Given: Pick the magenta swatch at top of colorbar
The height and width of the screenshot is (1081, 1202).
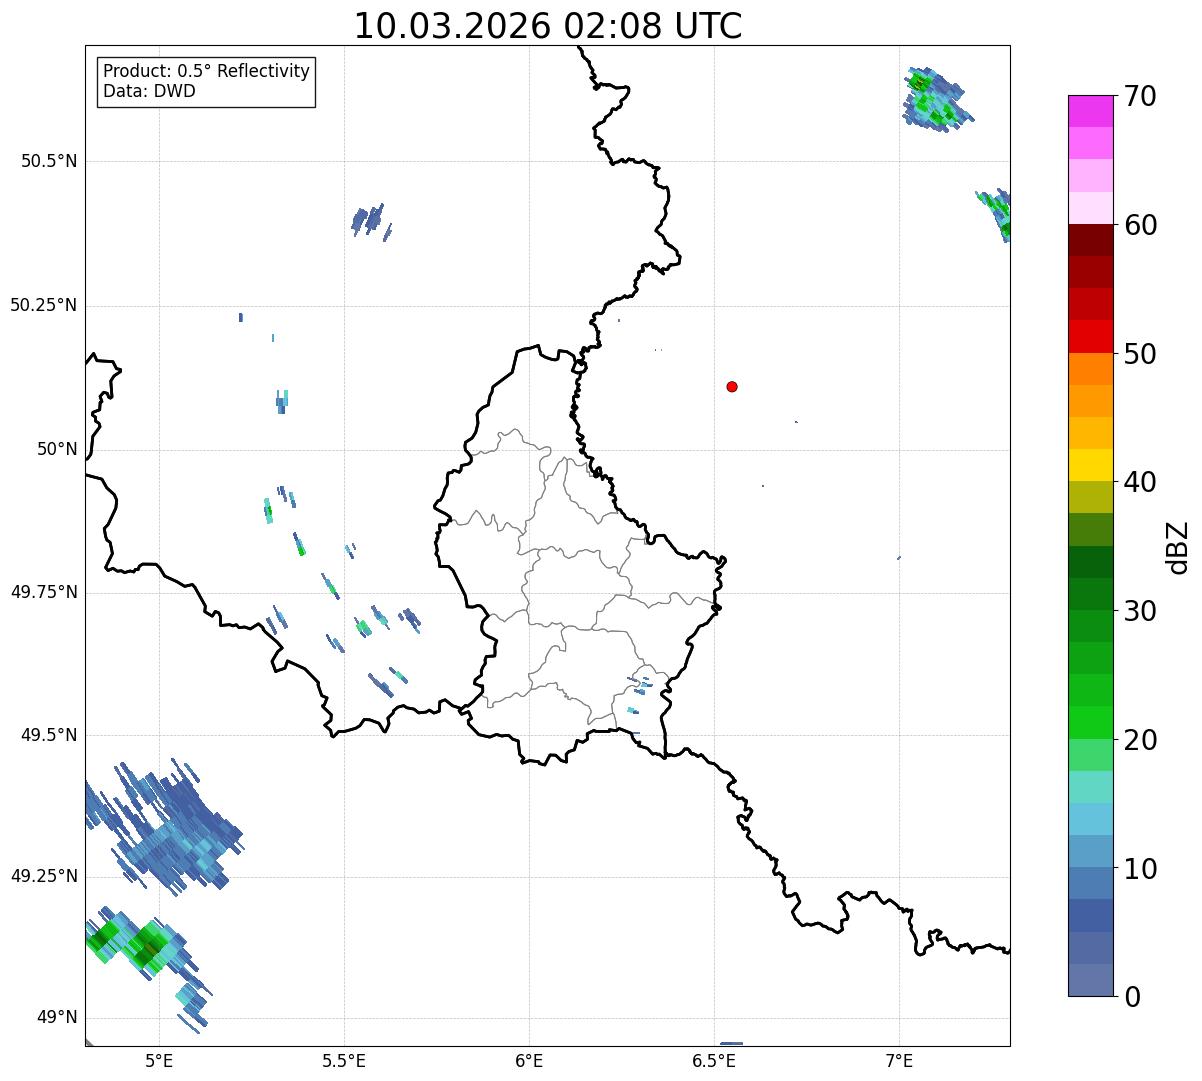Looking at the screenshot, I should (x=1090, y=111).
